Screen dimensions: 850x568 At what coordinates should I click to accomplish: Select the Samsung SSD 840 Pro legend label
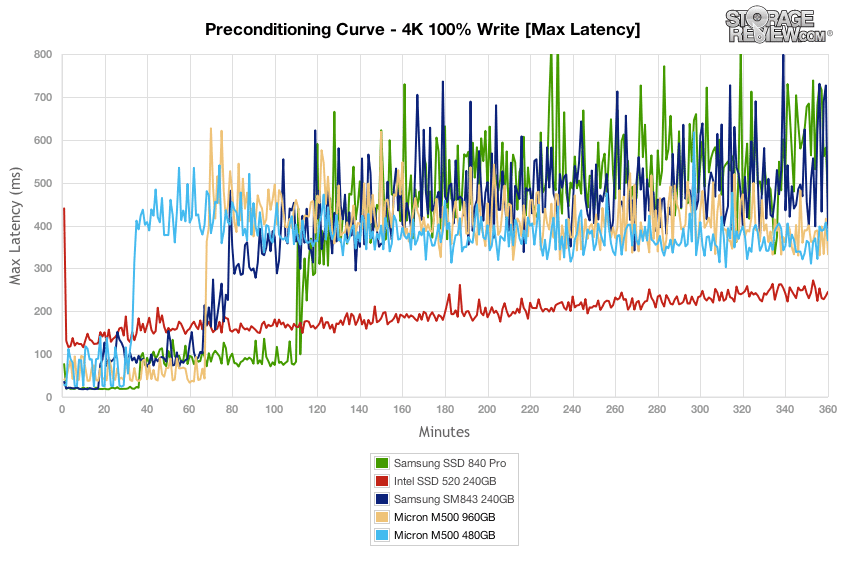point(450,463)
